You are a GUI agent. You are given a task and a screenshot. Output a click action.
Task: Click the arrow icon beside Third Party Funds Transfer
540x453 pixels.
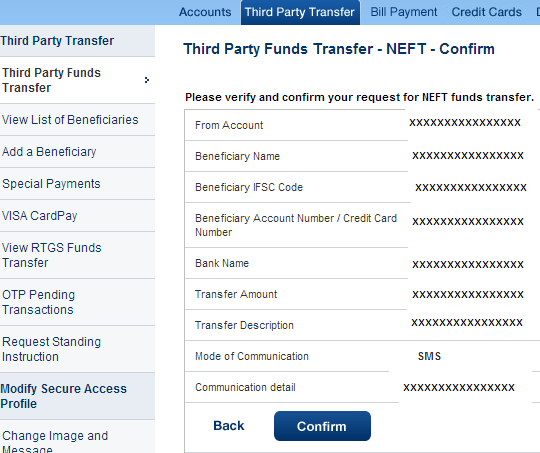[x=147, y=80]
